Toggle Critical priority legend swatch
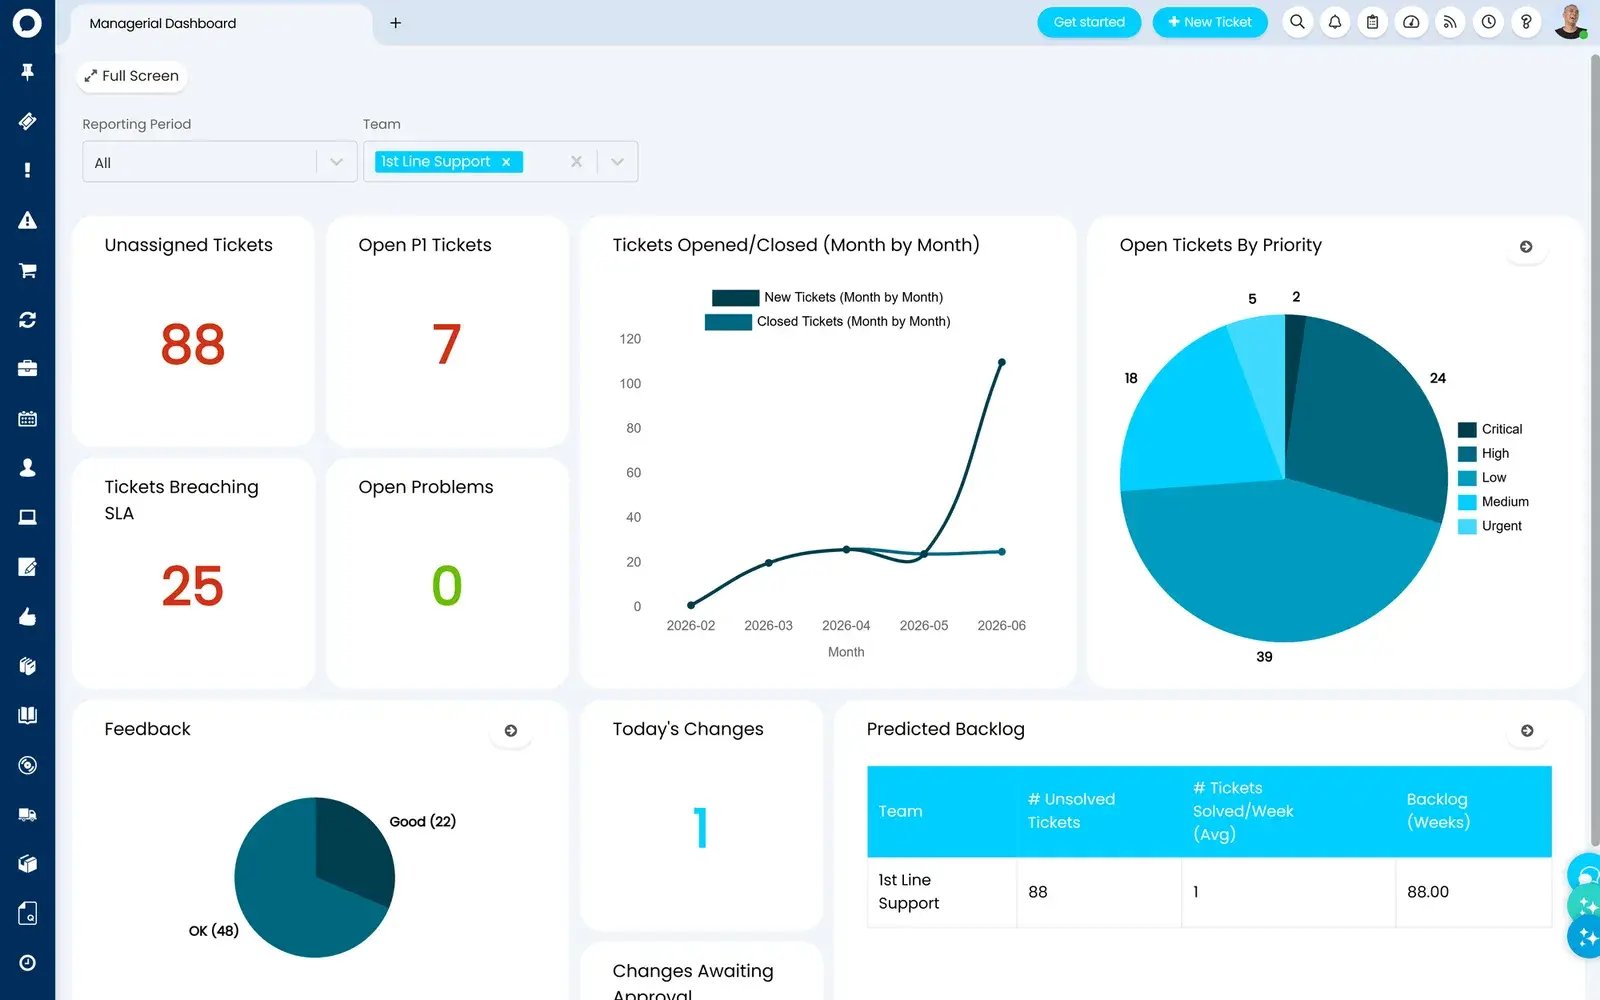1600x1000 pixels. pos(1467,430)
